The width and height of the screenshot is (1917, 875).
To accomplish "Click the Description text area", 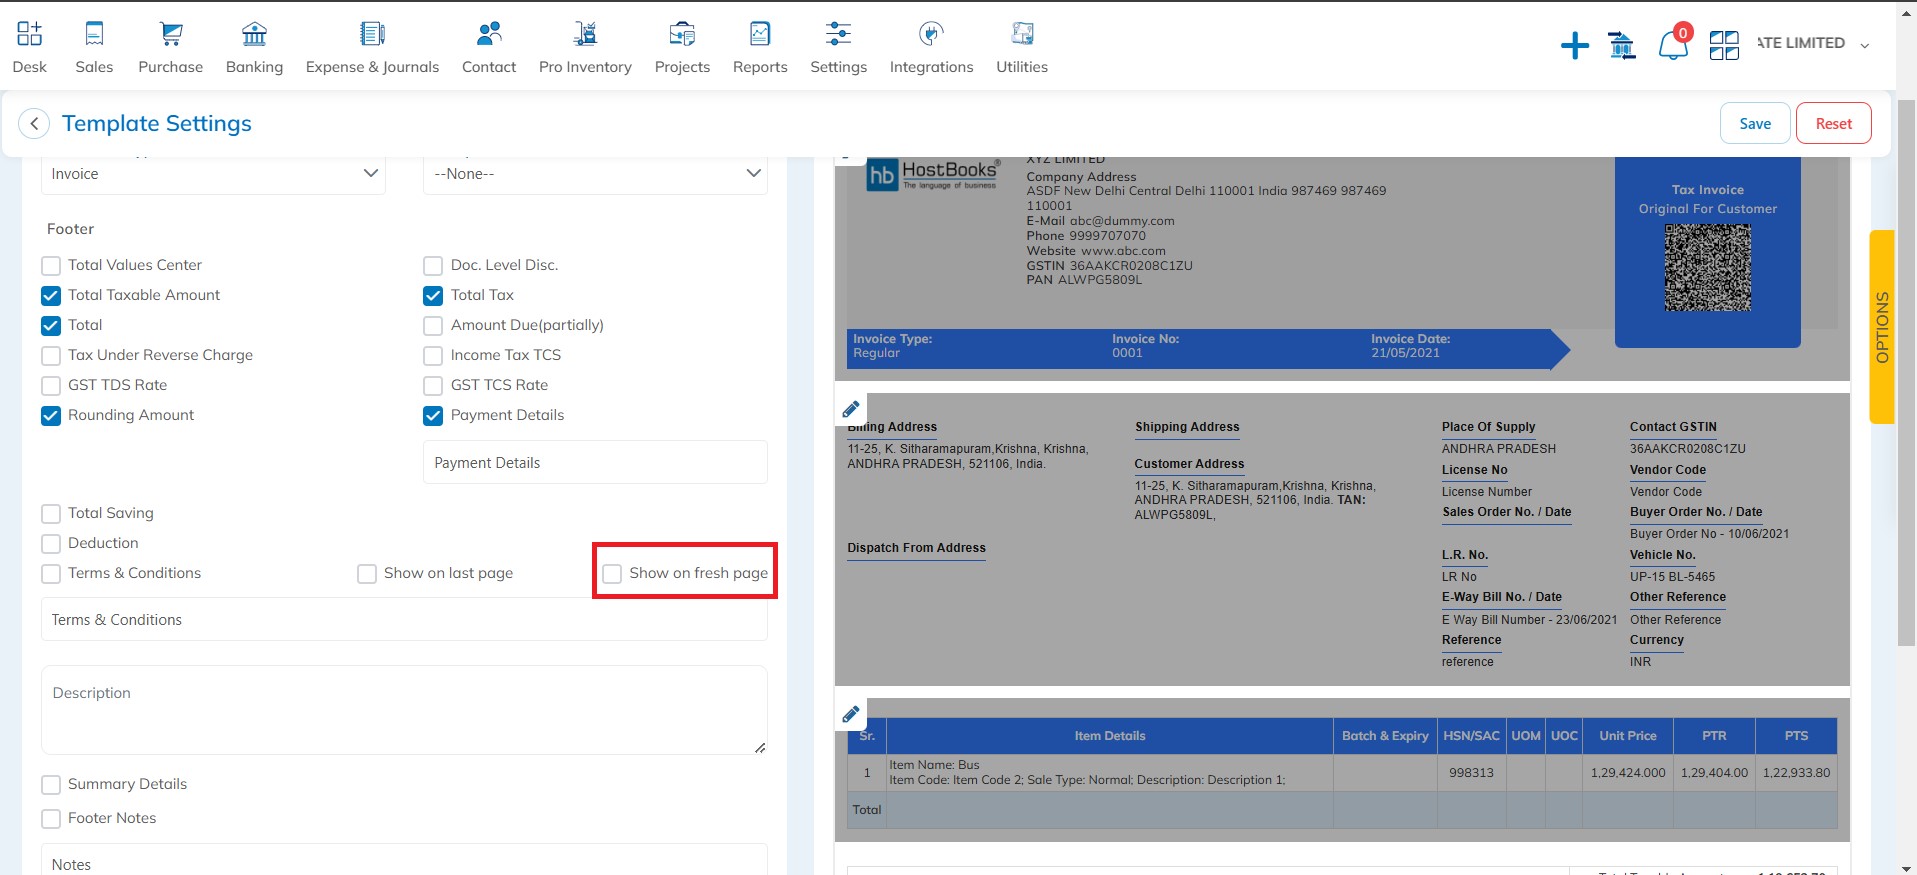I will point(404,710).
